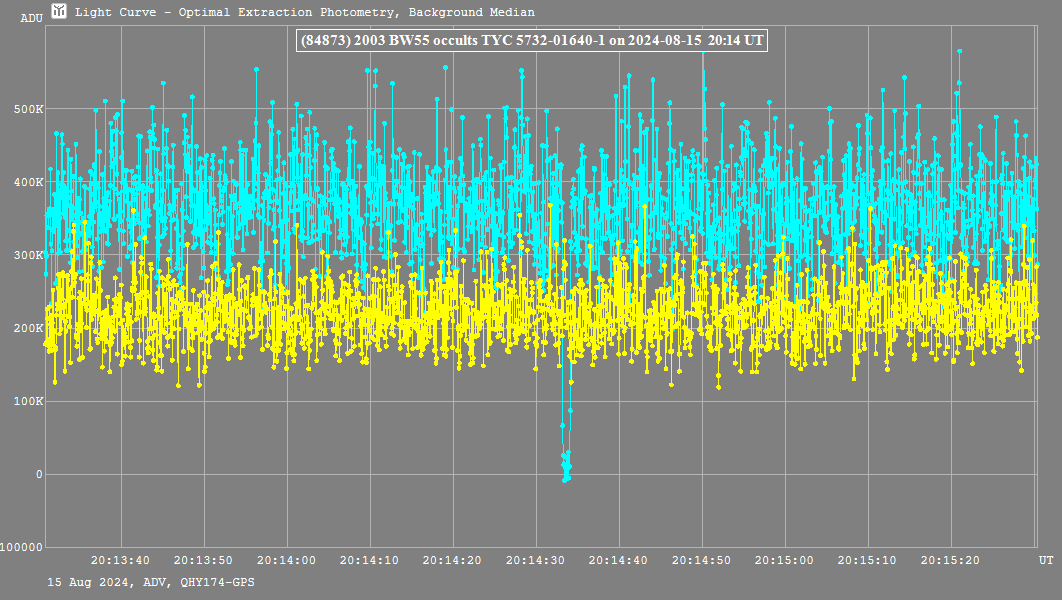Click the 20:14:30 time axis label
Screen dimensions: 1062x600
(536, 560)
